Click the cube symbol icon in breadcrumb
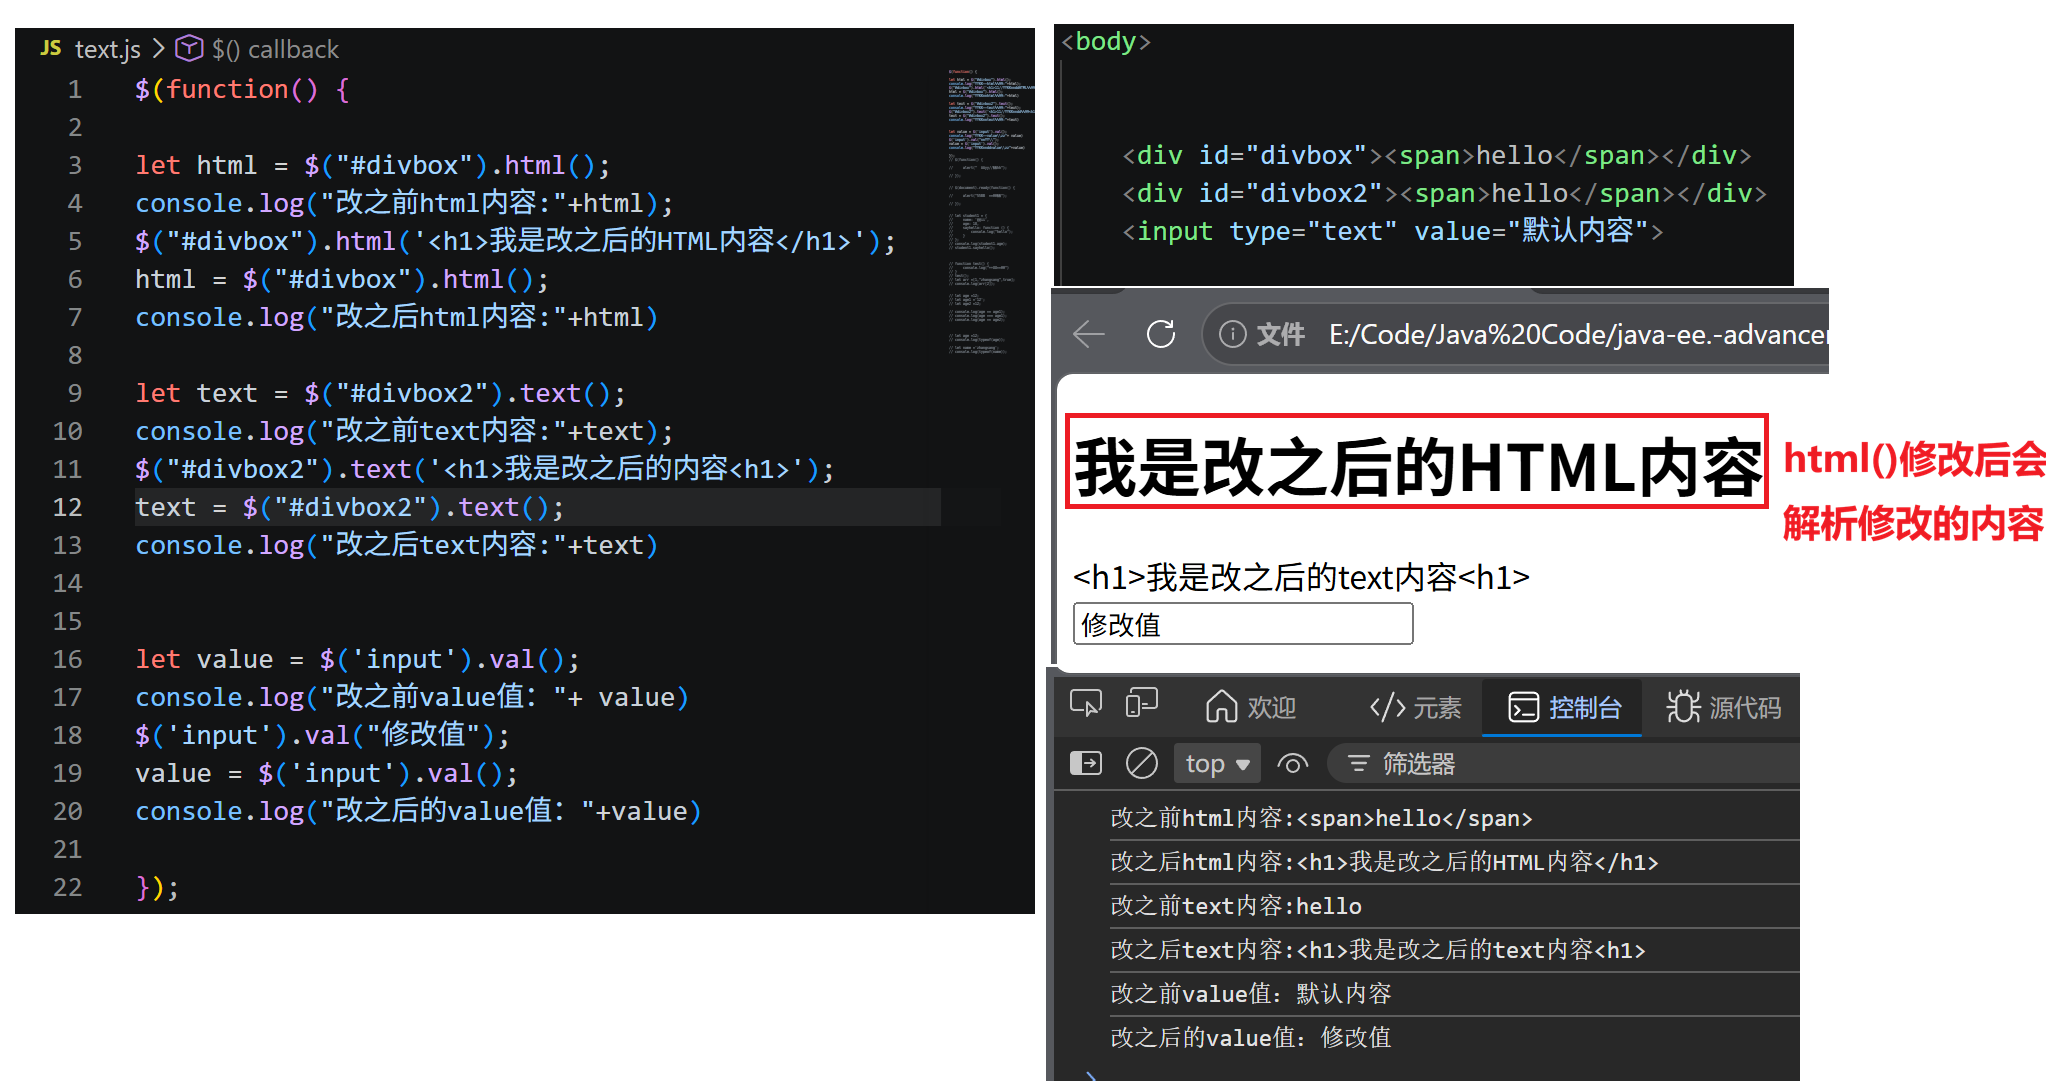This screenshot has height=1082, width=2046. point(189,48)
